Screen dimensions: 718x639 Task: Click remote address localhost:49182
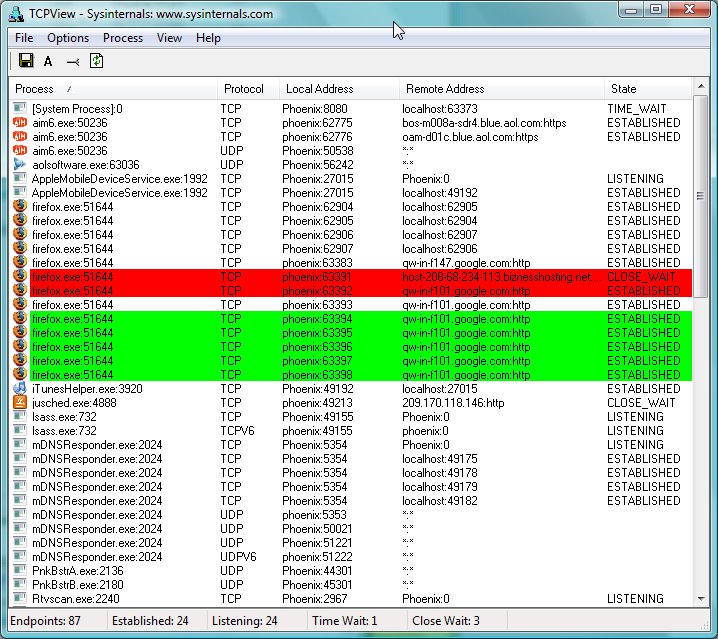[x=440, y=501]
